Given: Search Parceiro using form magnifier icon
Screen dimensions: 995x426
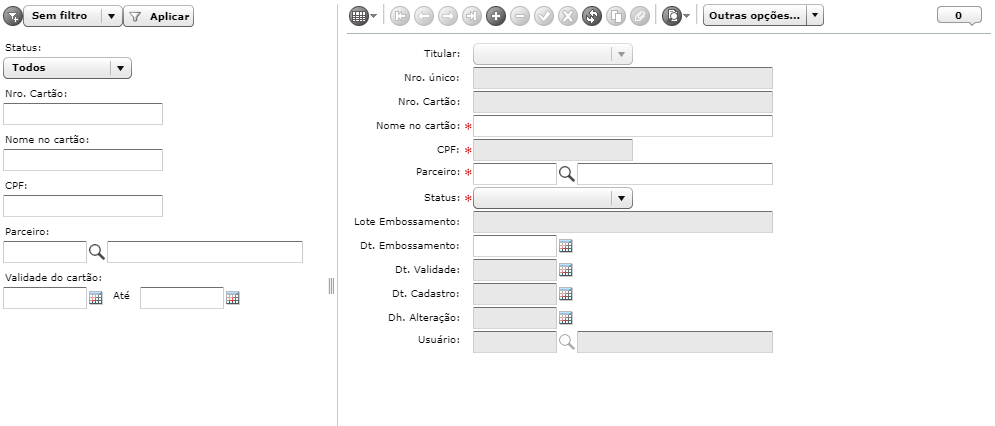Looking at the screenshot, I should pyautogui.click(x=567, y=174).
